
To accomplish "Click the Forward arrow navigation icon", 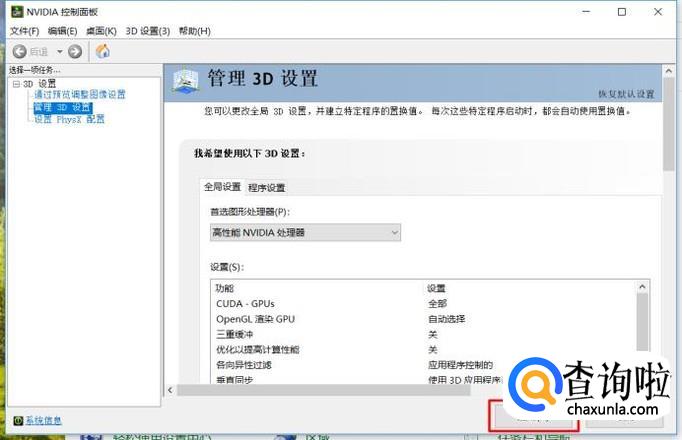I will pyautogui.click(x=74, y=51).
